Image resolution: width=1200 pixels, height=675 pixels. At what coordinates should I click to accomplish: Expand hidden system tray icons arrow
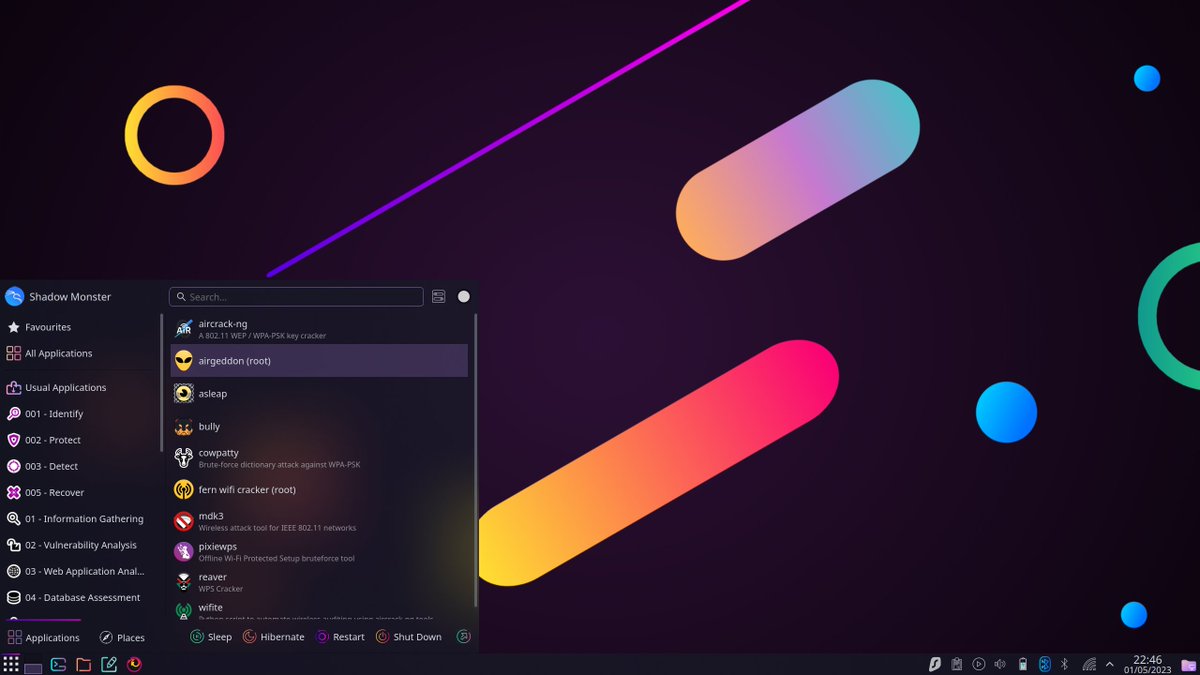coord(1109,664)
